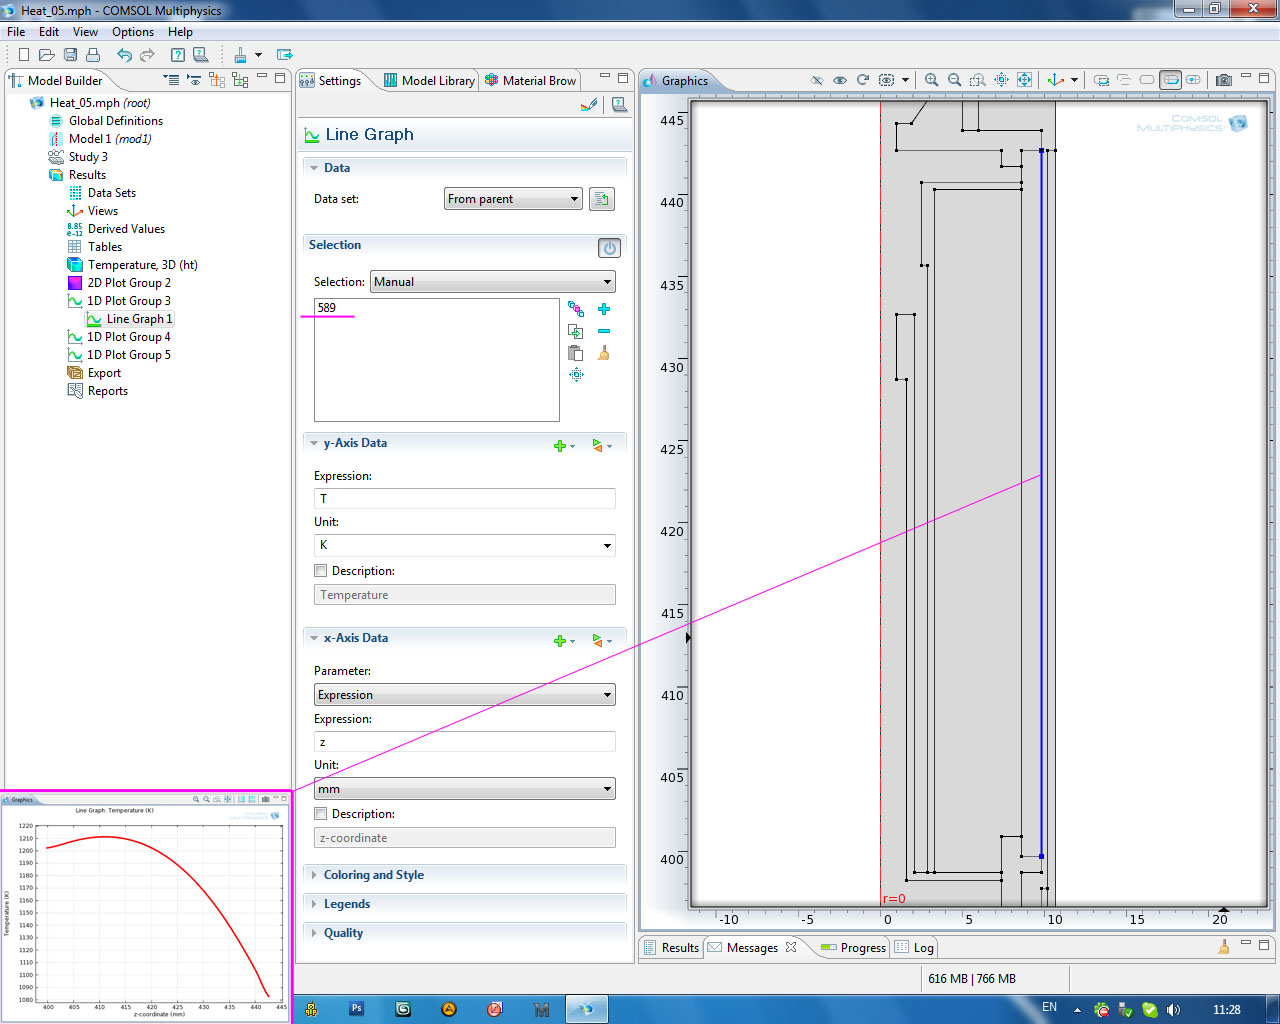Open the Data set 'From parent' dropdown

513,199
